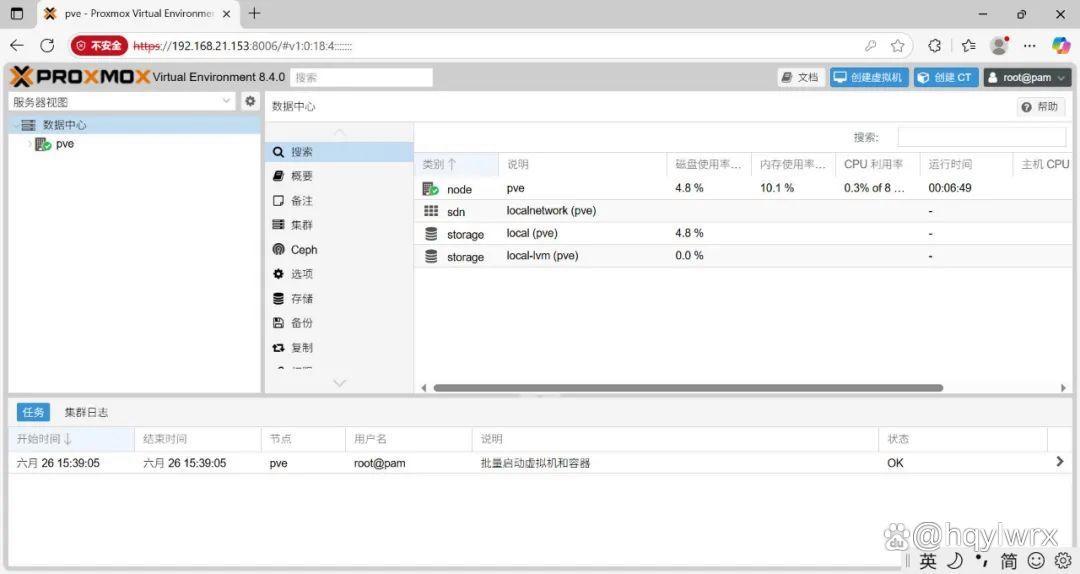Click the 帮助 help button
Image resolution: width=1080 pixels, height=574 pixels.
coord(1041,106)
